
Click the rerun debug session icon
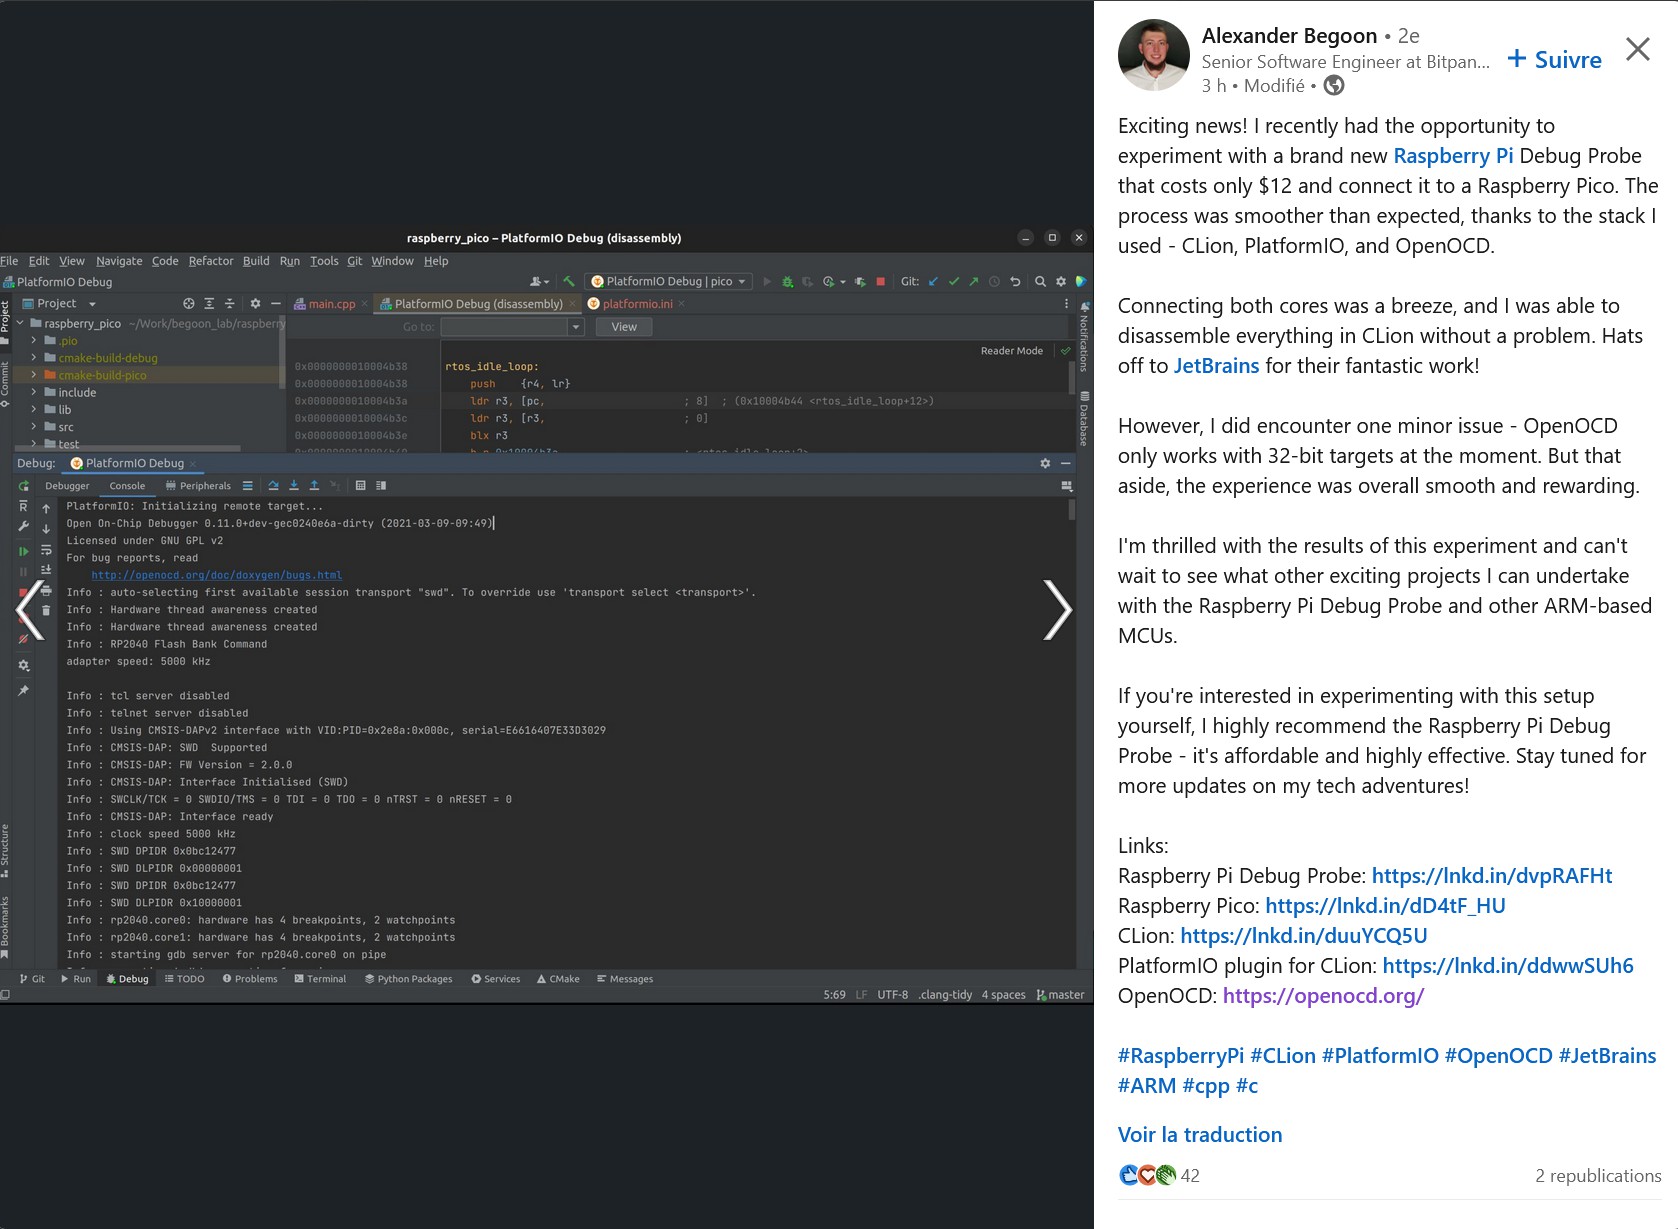[x=23, y=486]
